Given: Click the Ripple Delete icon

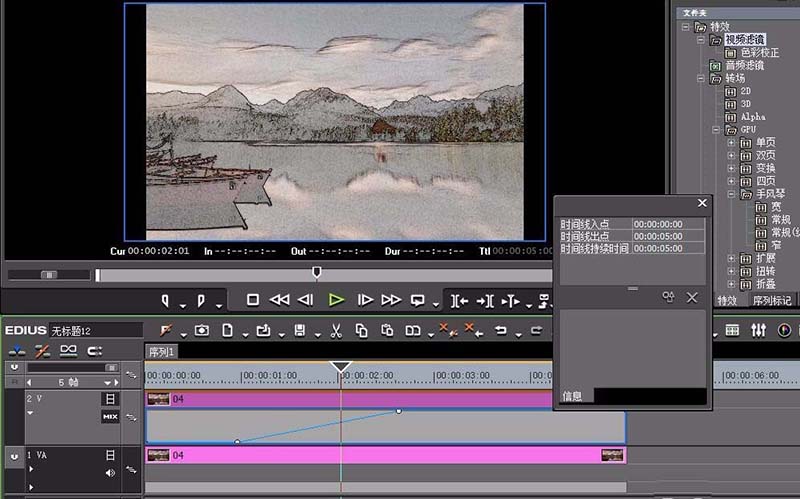Looking at the screenshot, I should pyautogui.click(x=448, y=331).
